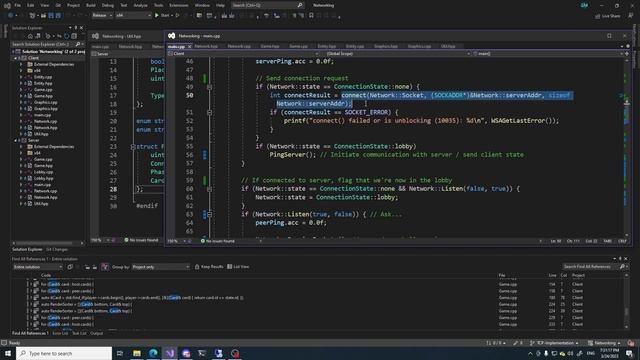Select Lobby.cpp under Server project
640x360 pixels.
(43, 172)
